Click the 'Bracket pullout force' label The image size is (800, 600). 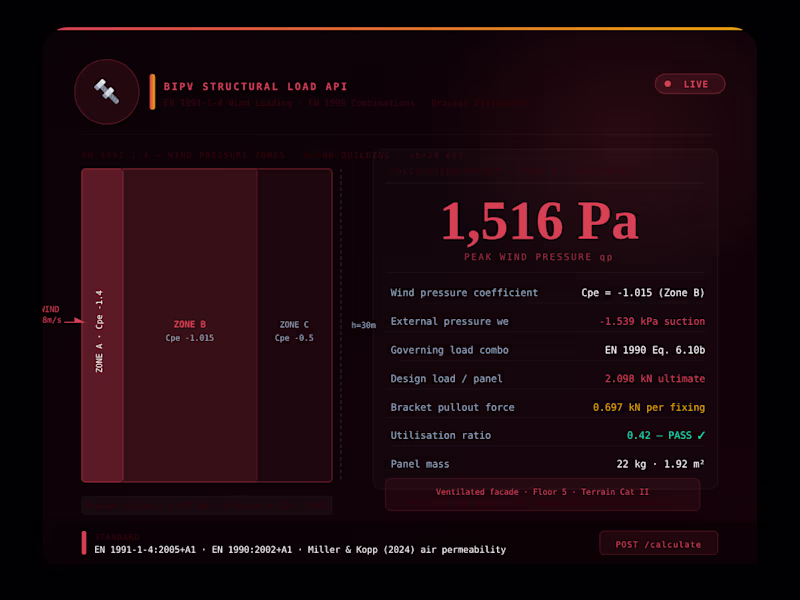[453, 407]
